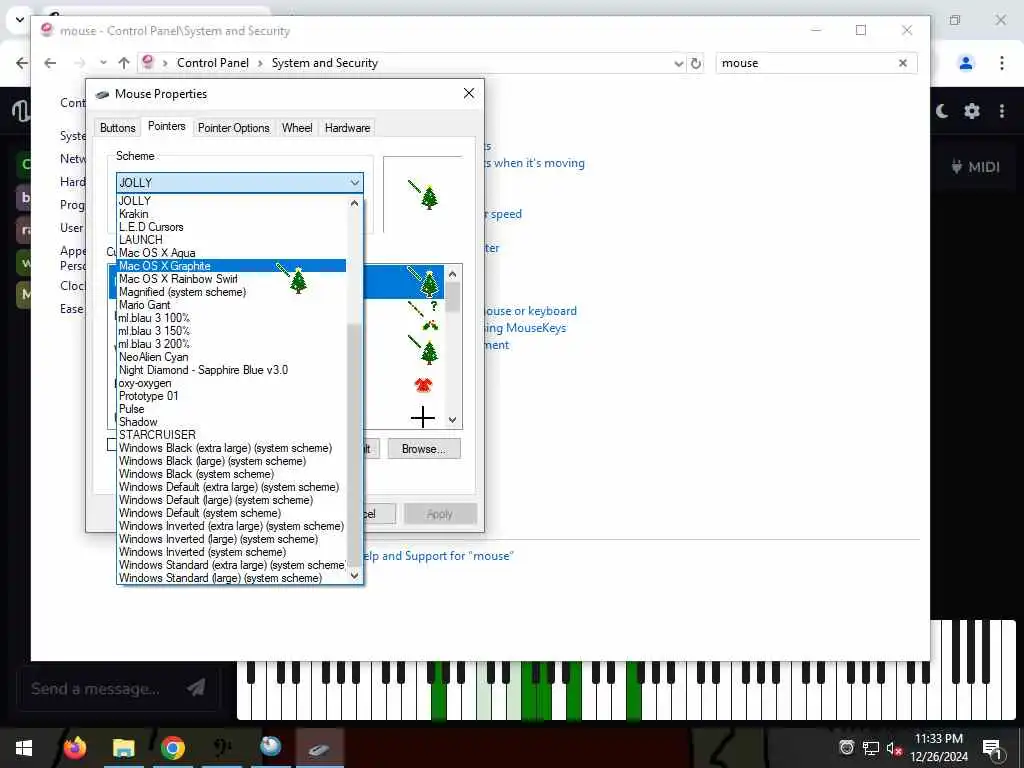Select ml.blau 3 100% scheme
Screen dimensions: 1024x768
(232, 318)
